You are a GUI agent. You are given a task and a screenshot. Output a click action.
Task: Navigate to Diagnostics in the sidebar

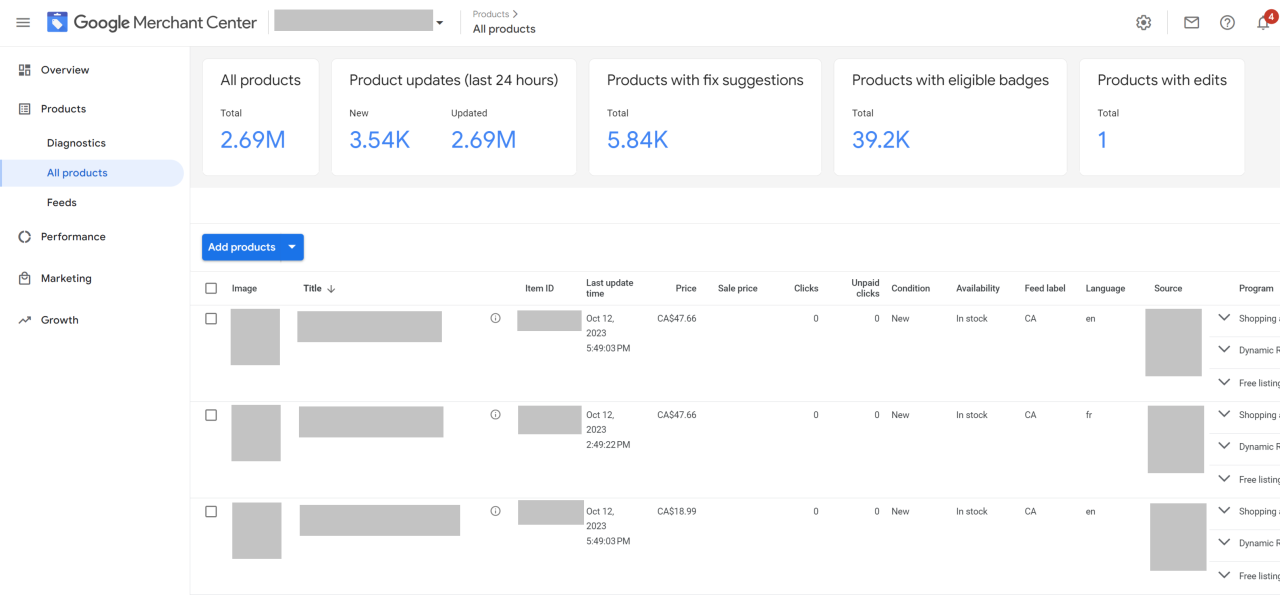(x=77, y=142)
